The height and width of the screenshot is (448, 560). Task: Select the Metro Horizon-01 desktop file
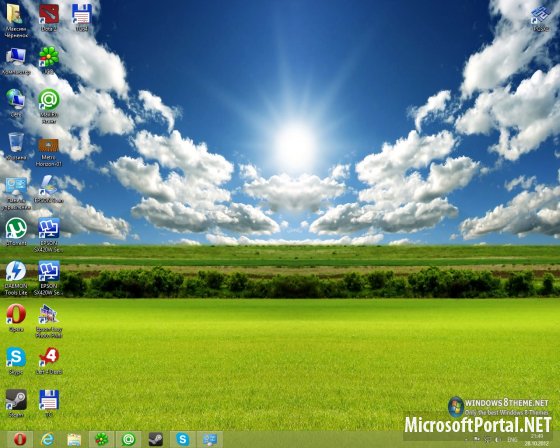click(49, 152)
